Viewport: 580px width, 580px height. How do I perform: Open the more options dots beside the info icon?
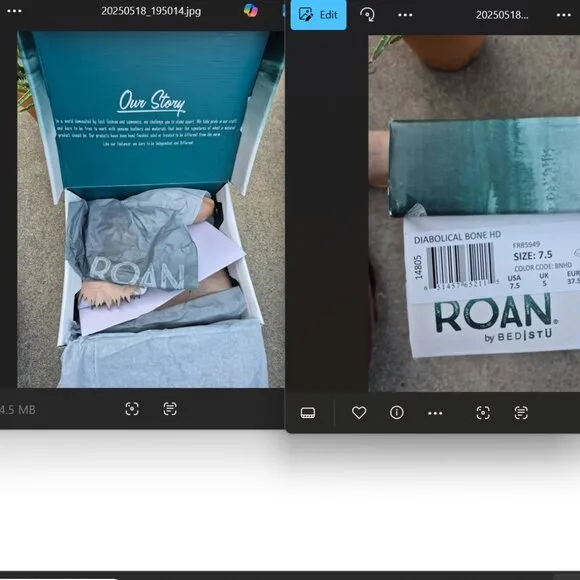pyautogui.click(x=435, y=413)
